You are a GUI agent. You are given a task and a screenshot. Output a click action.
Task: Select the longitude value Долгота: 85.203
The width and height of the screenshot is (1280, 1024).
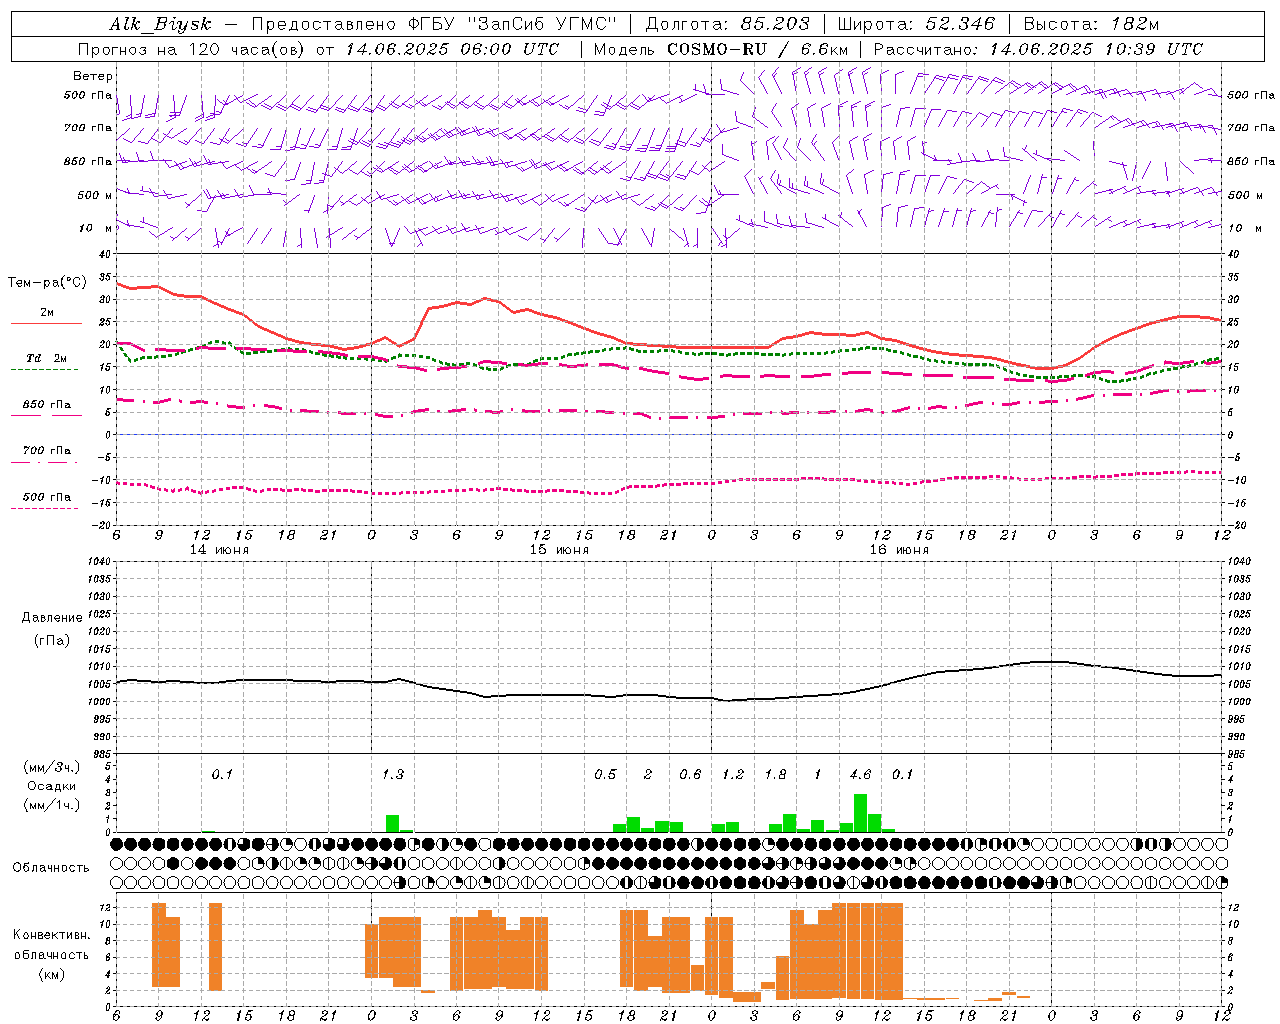tap(727, 24)
